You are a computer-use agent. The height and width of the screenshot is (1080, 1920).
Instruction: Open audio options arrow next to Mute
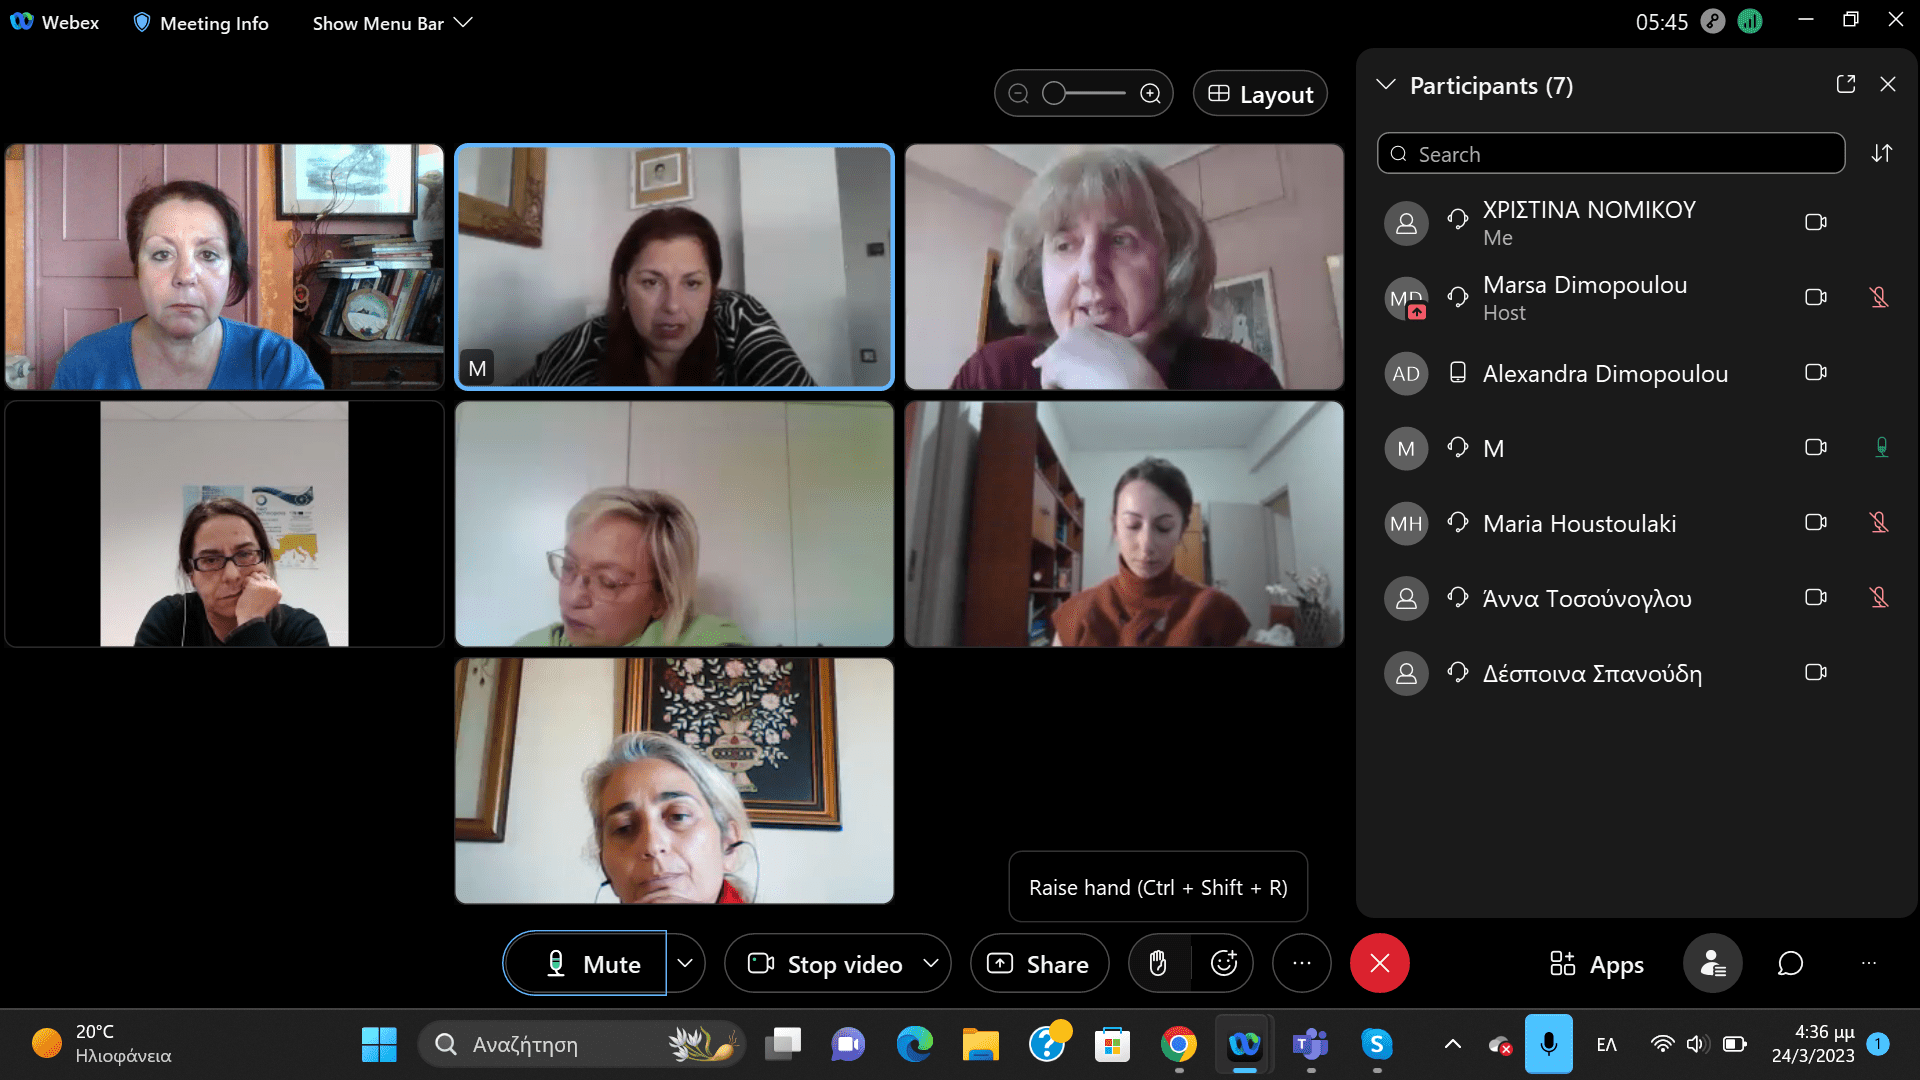pos(685,963)
